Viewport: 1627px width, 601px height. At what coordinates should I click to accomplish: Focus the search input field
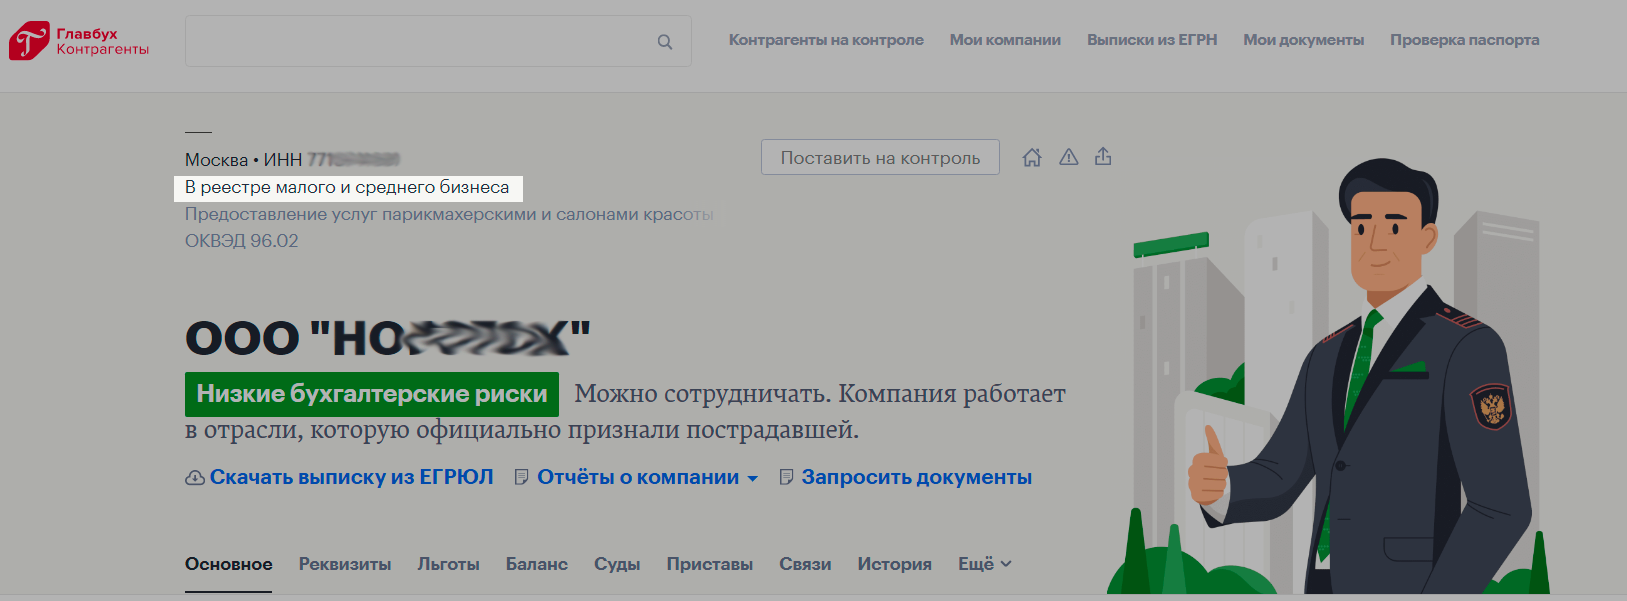420,42
